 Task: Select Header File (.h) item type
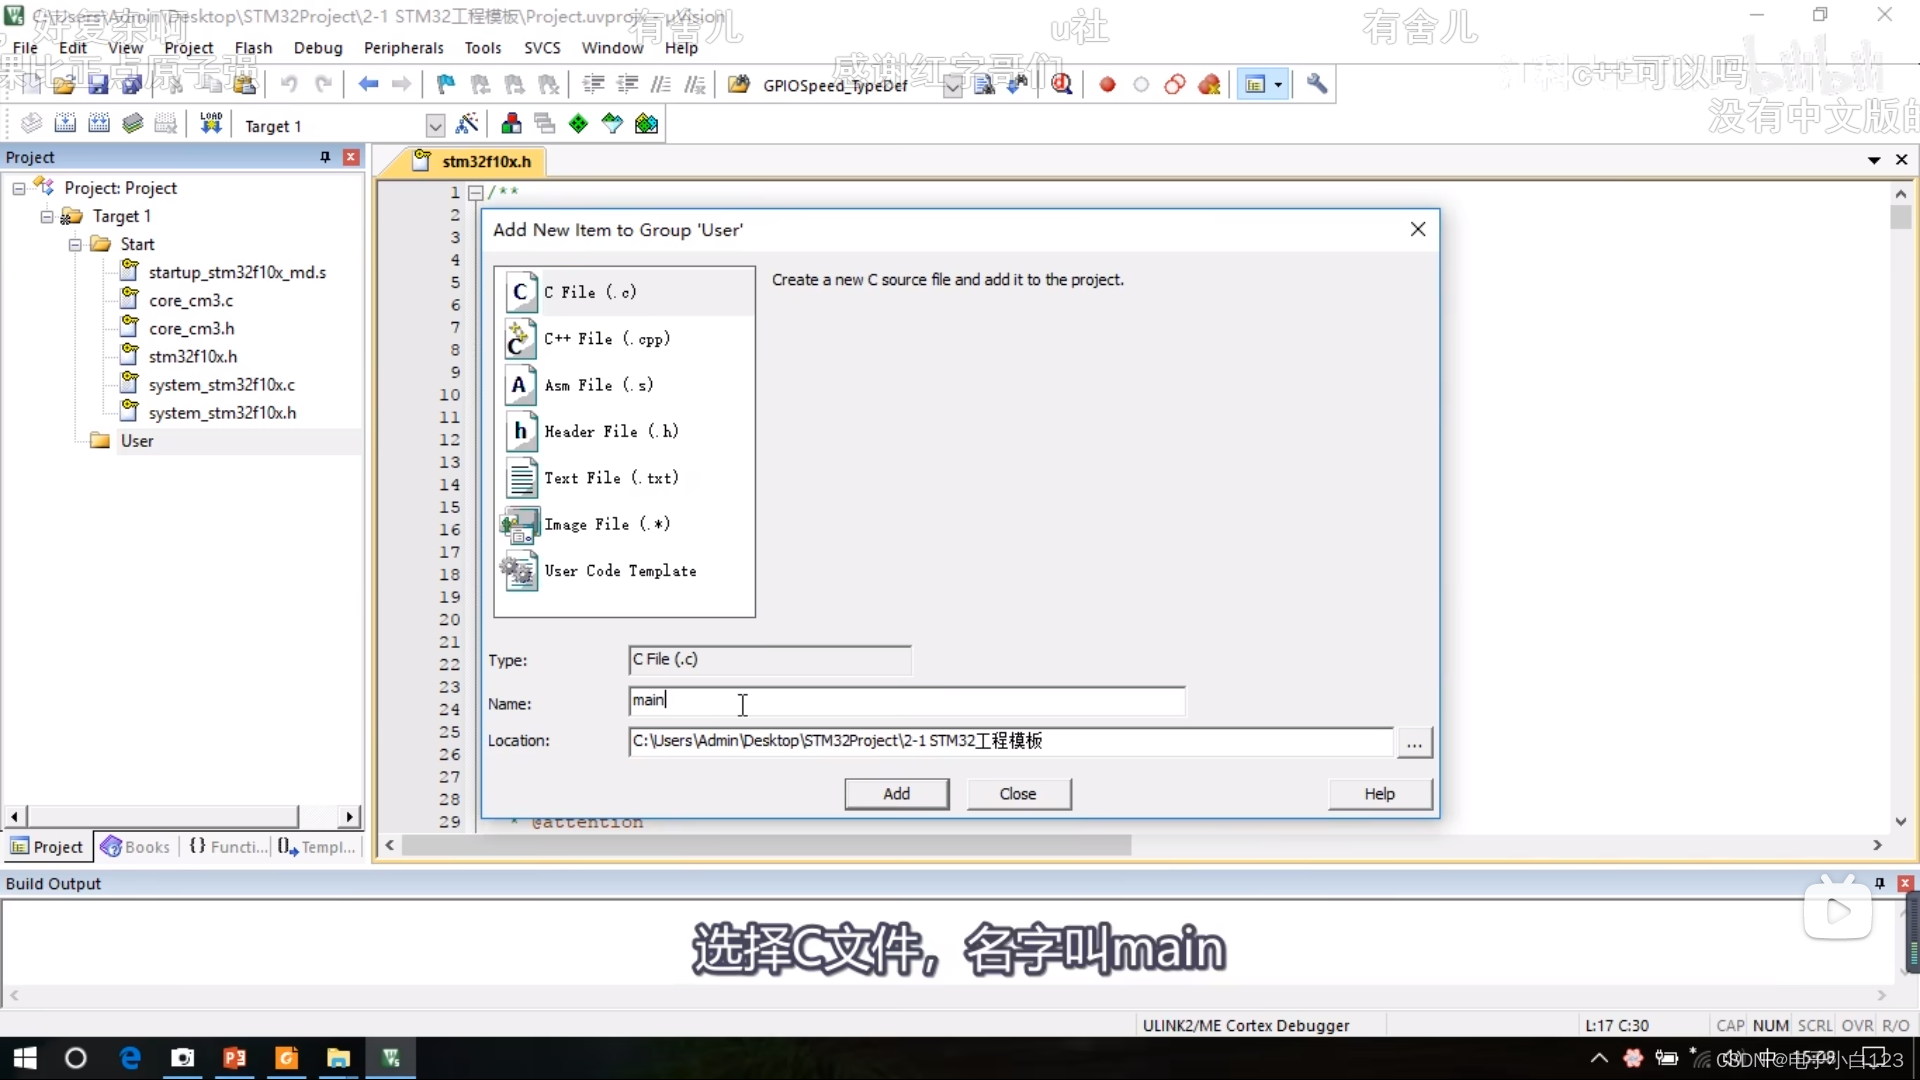(x=611, y=431)
